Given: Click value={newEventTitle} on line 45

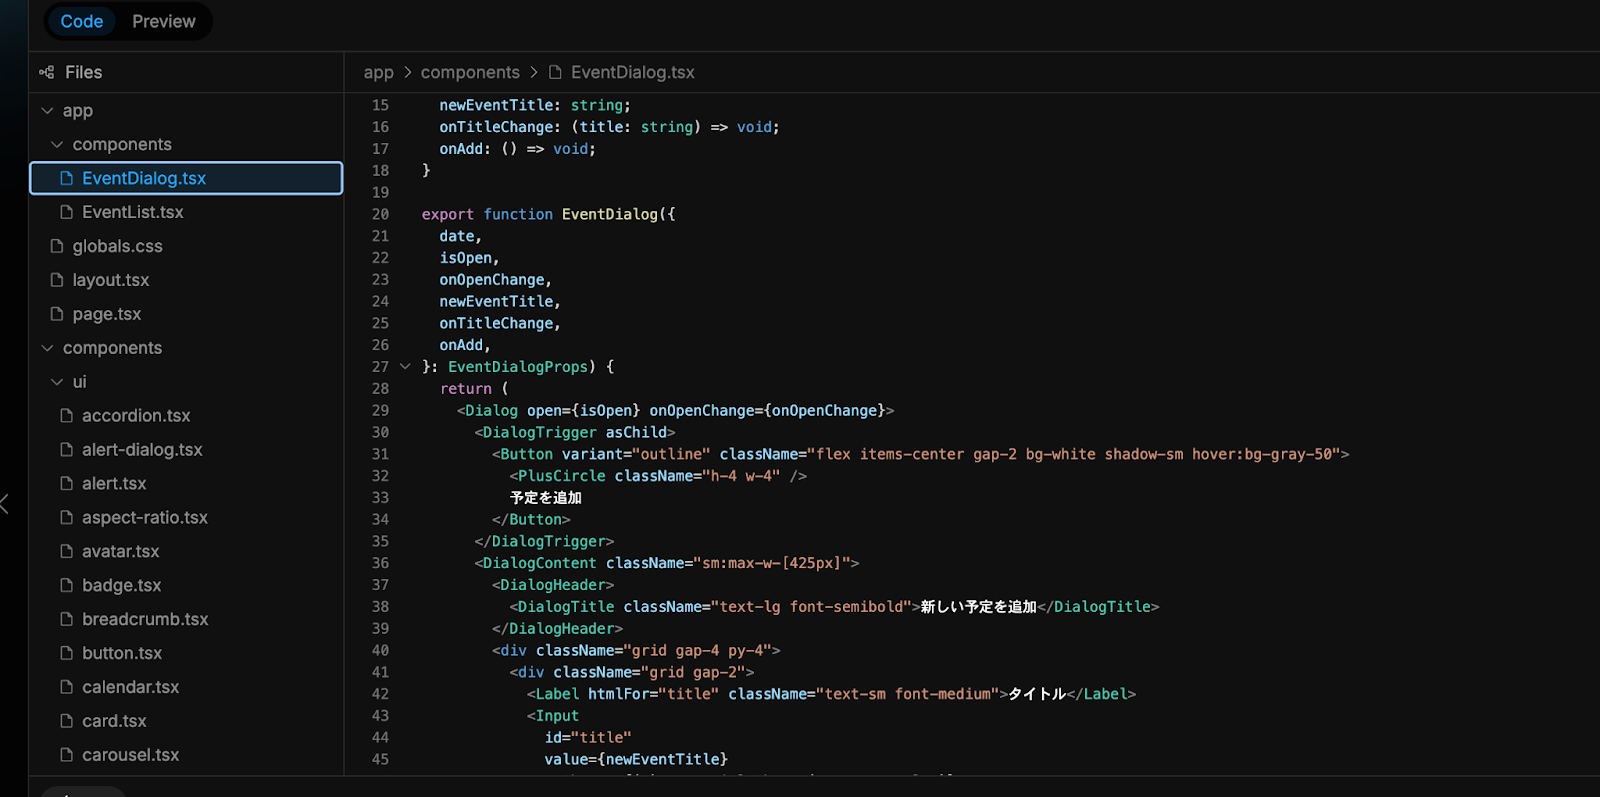Looking at the screenshot, I should 636,759.
